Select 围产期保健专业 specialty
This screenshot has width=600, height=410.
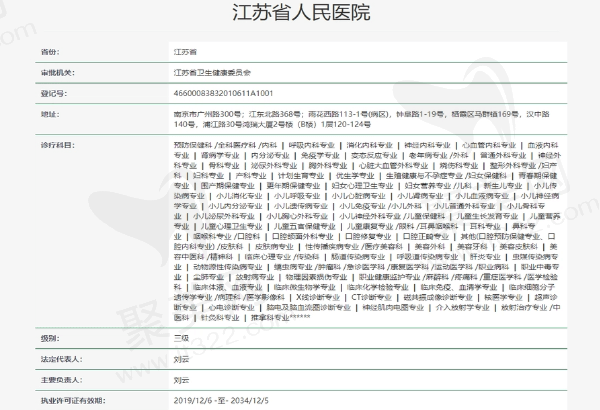click(x=227, y=186)
